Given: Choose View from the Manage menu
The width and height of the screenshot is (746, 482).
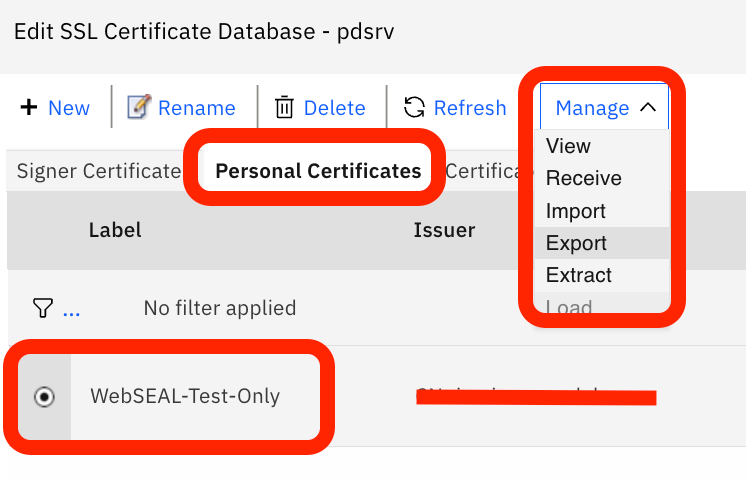Looking at the screenshot, I should (568, 146).
